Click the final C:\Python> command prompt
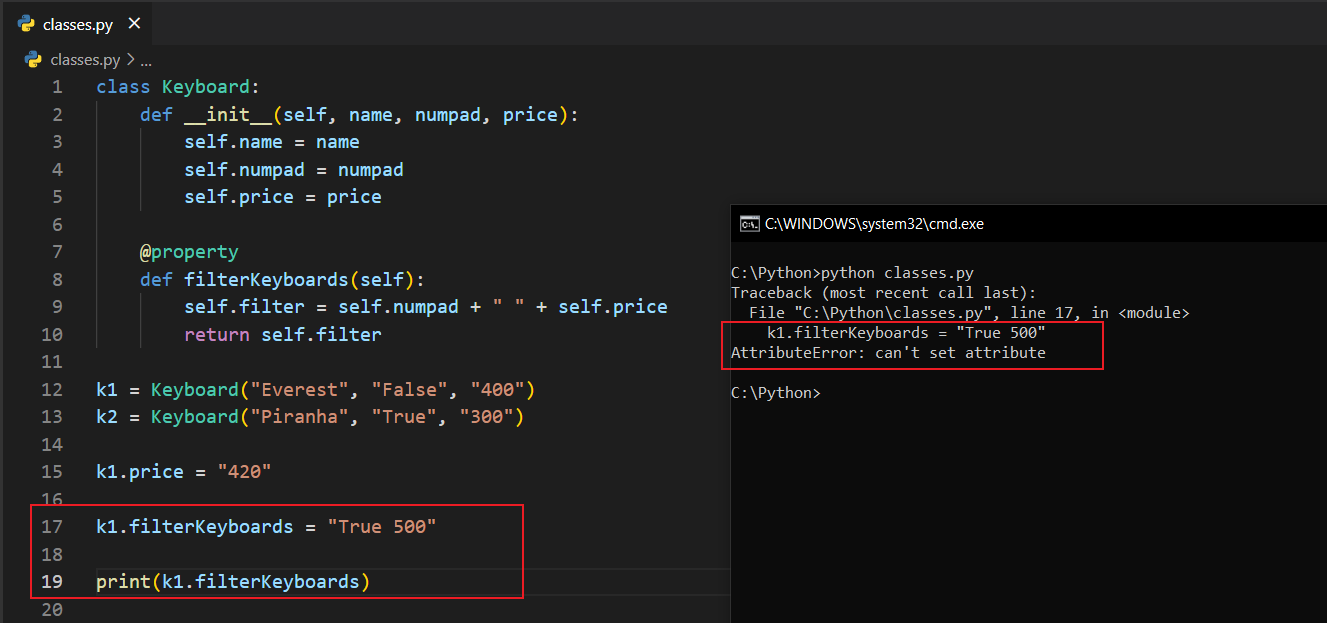This screenshot has width=1327, height=623. point(775,393)
